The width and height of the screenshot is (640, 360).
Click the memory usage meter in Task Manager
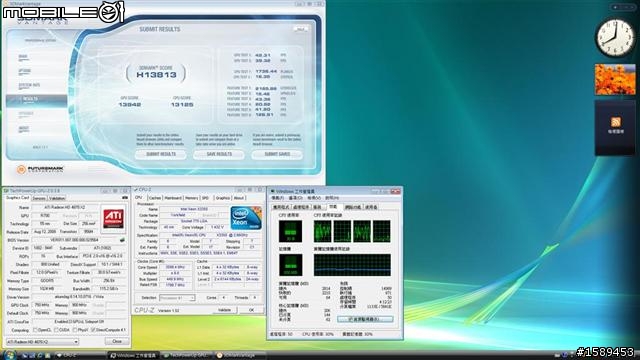pyautogui.click(x=291, y=265)
